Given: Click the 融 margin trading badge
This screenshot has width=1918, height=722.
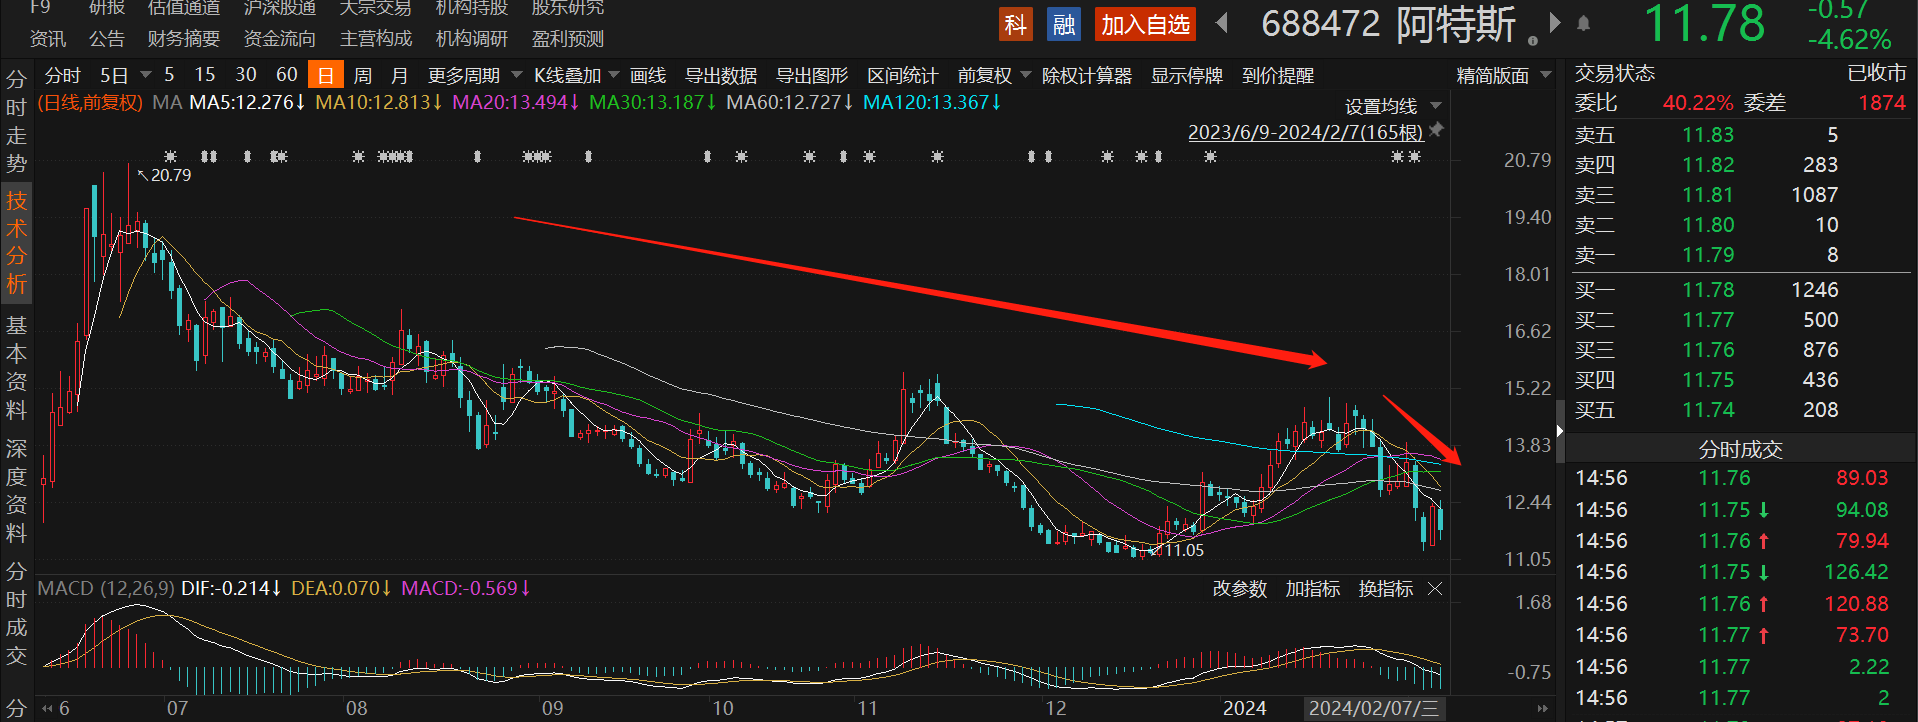Looking at the screenshot, I should pos(1063,25).
